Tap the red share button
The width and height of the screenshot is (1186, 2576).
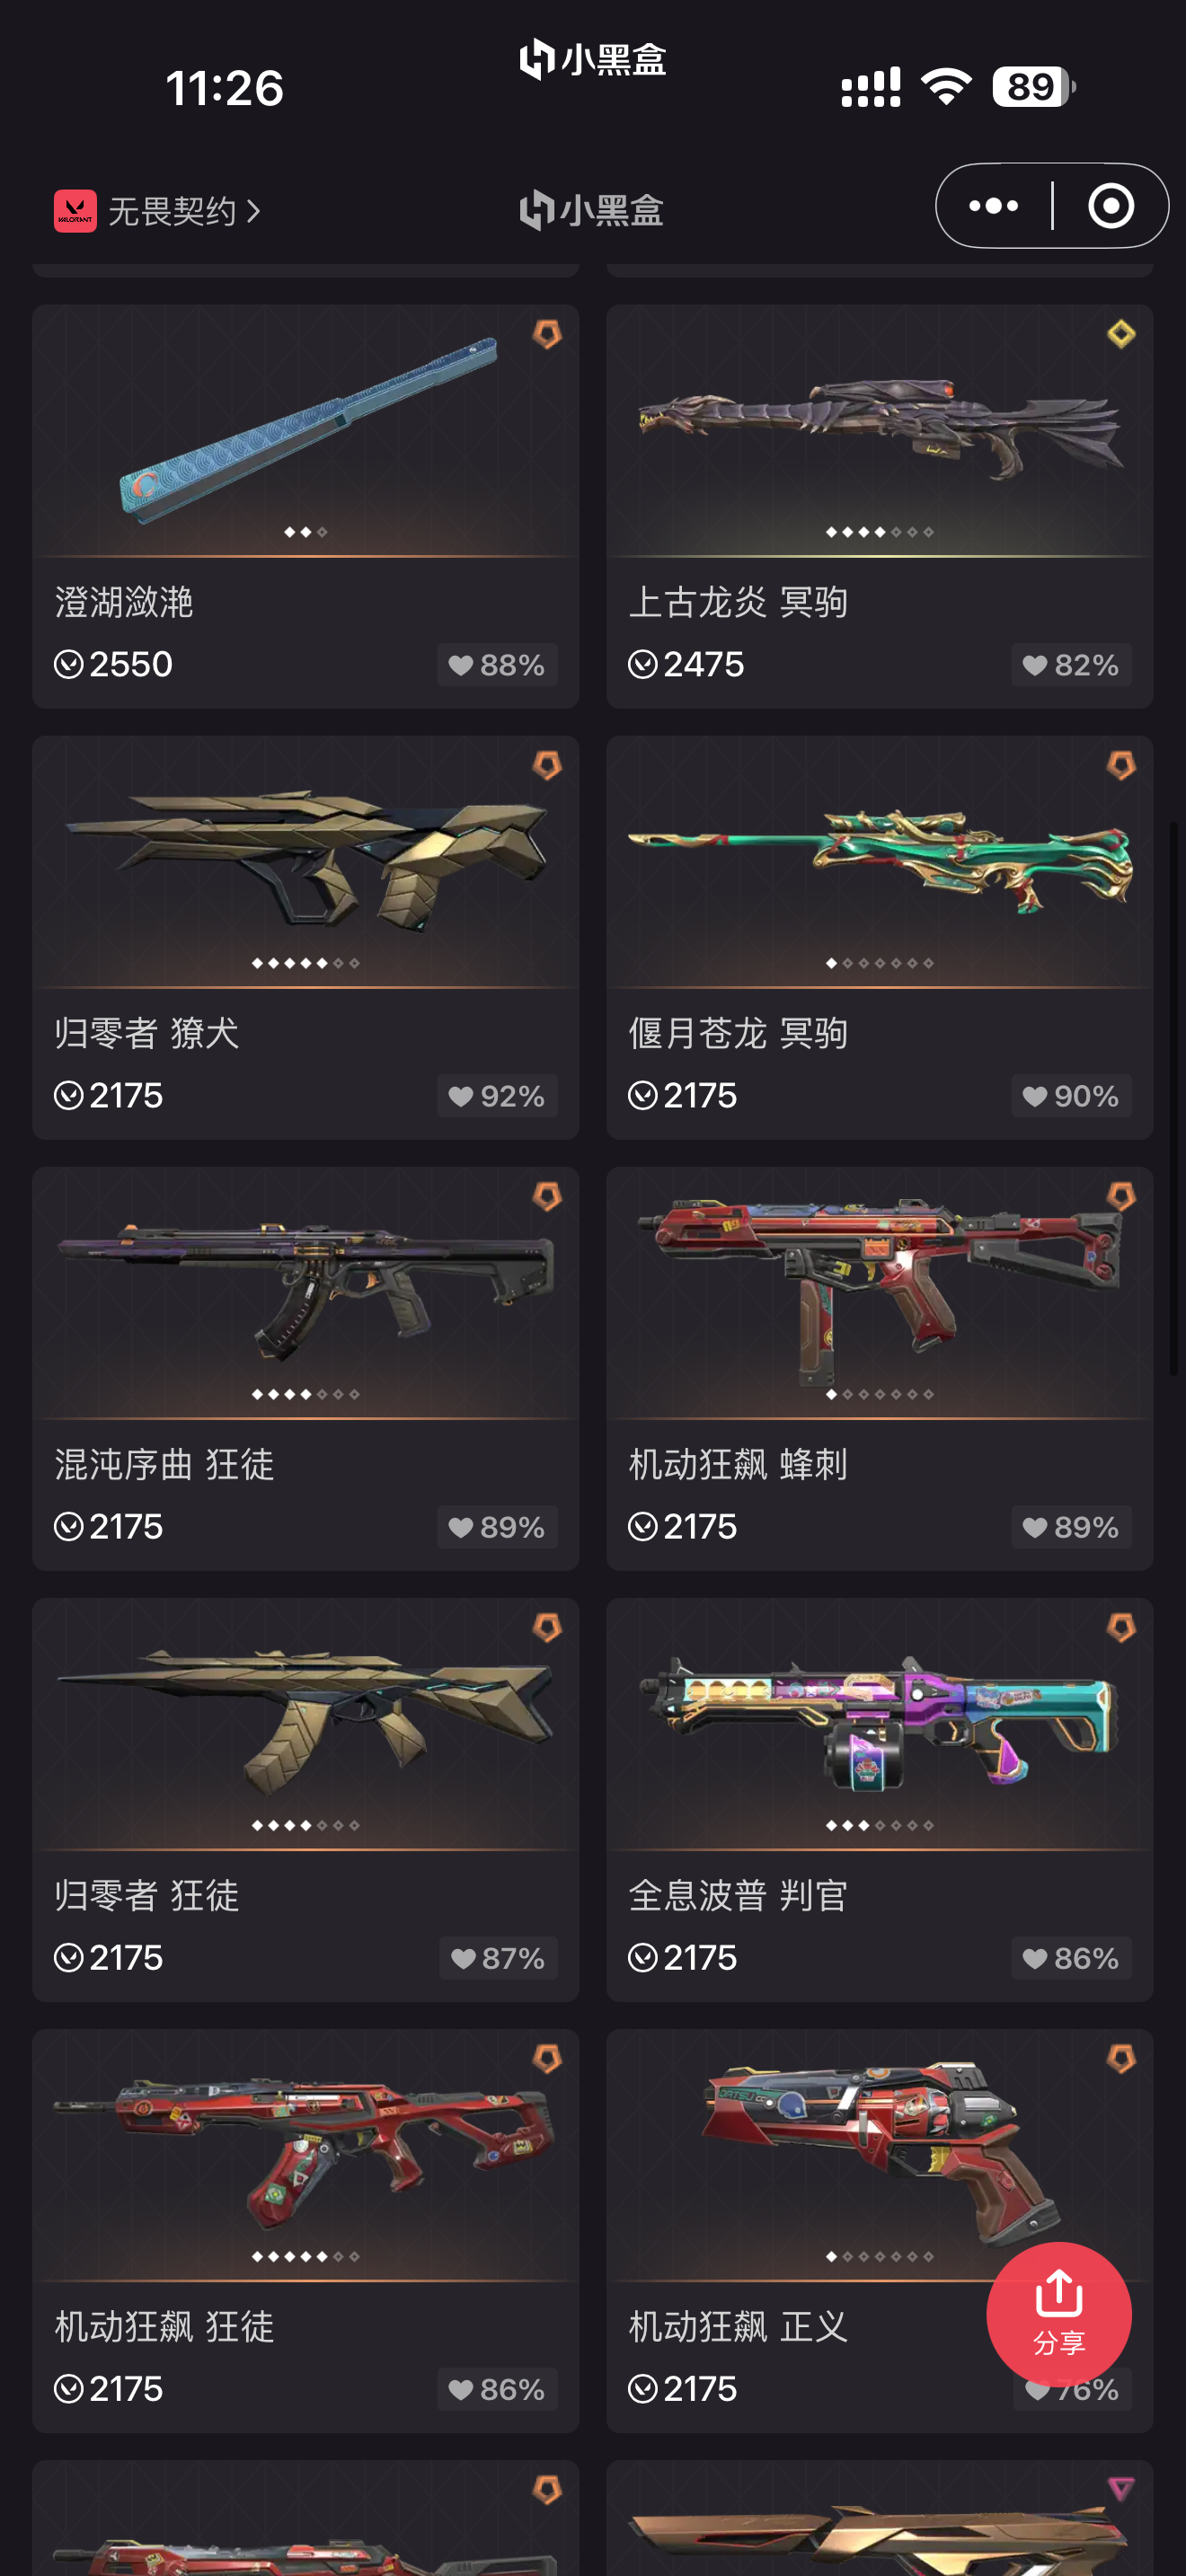[1059, 2314]
